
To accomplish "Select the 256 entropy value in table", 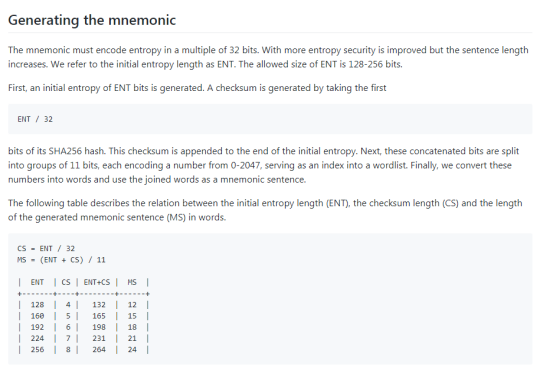I will 37,350.
